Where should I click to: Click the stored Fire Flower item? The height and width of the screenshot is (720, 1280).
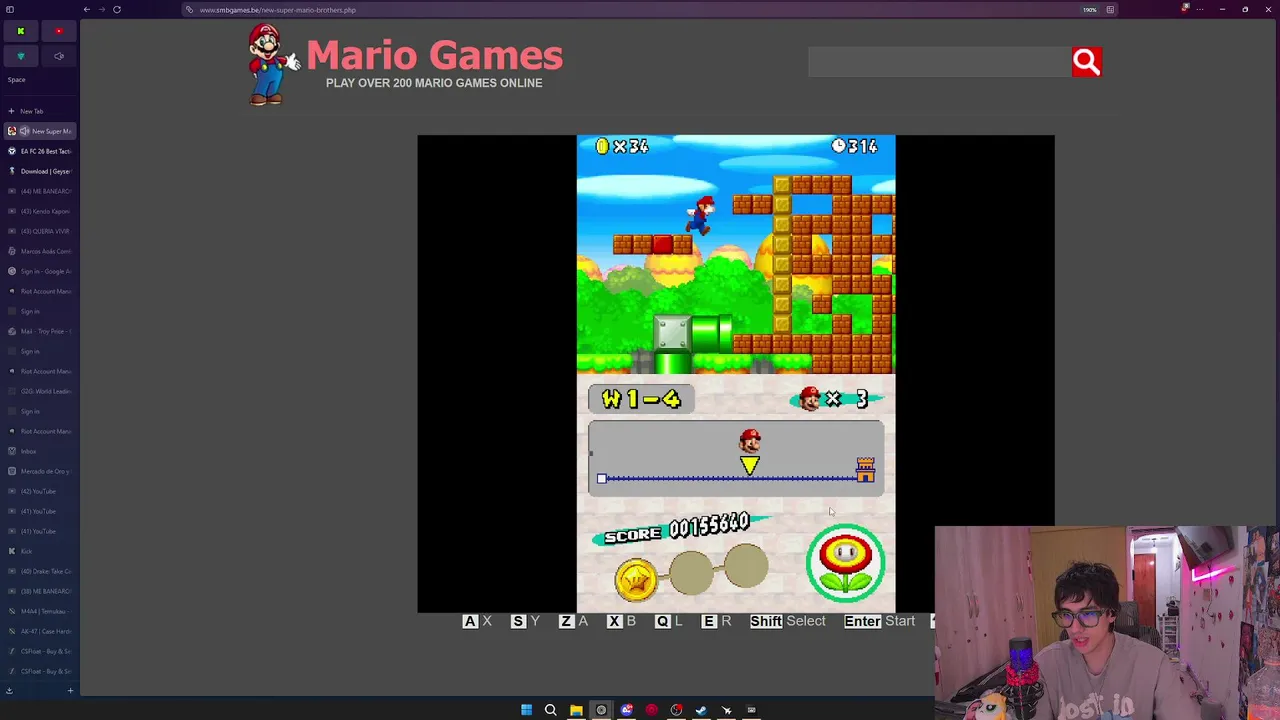coord(846,563)
